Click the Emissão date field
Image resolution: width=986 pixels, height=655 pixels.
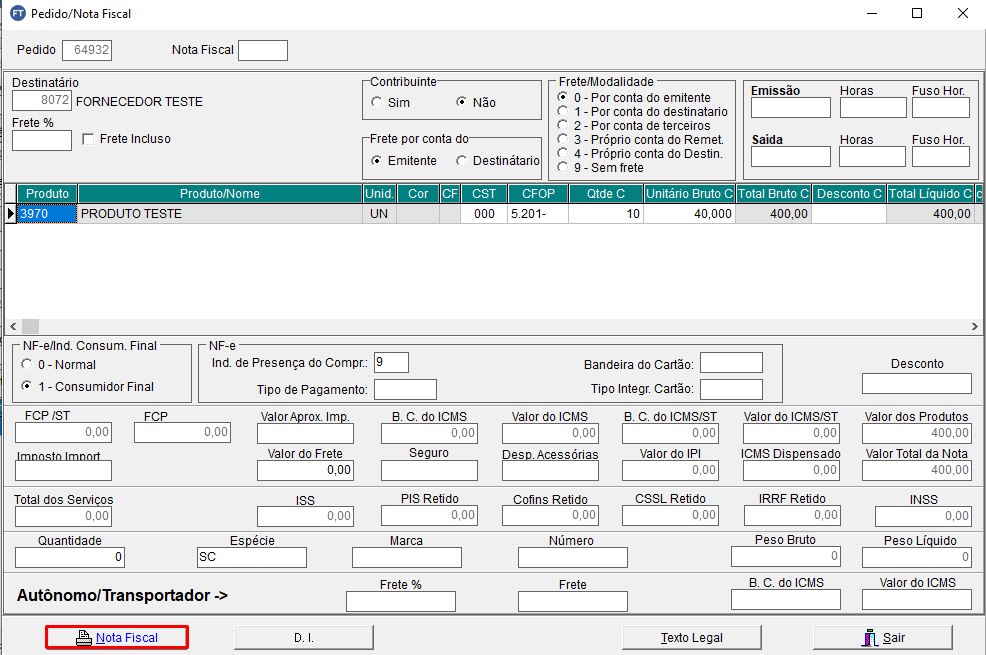tap(790, 108)
